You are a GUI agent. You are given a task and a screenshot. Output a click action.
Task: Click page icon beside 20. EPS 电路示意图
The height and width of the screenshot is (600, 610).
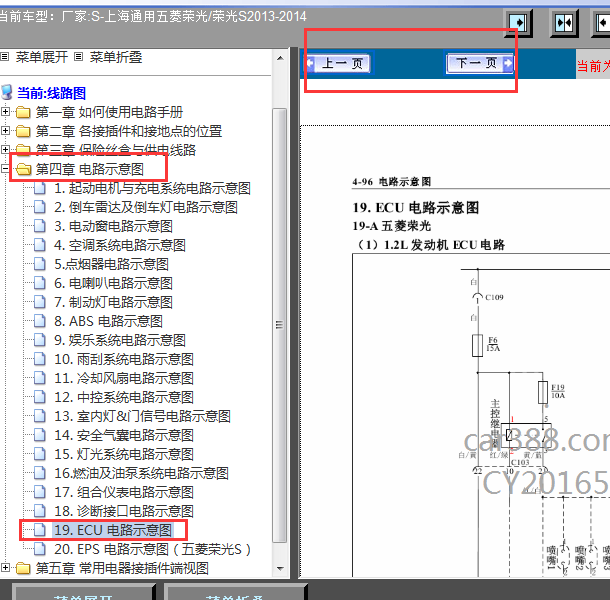(x=40, y=549)
